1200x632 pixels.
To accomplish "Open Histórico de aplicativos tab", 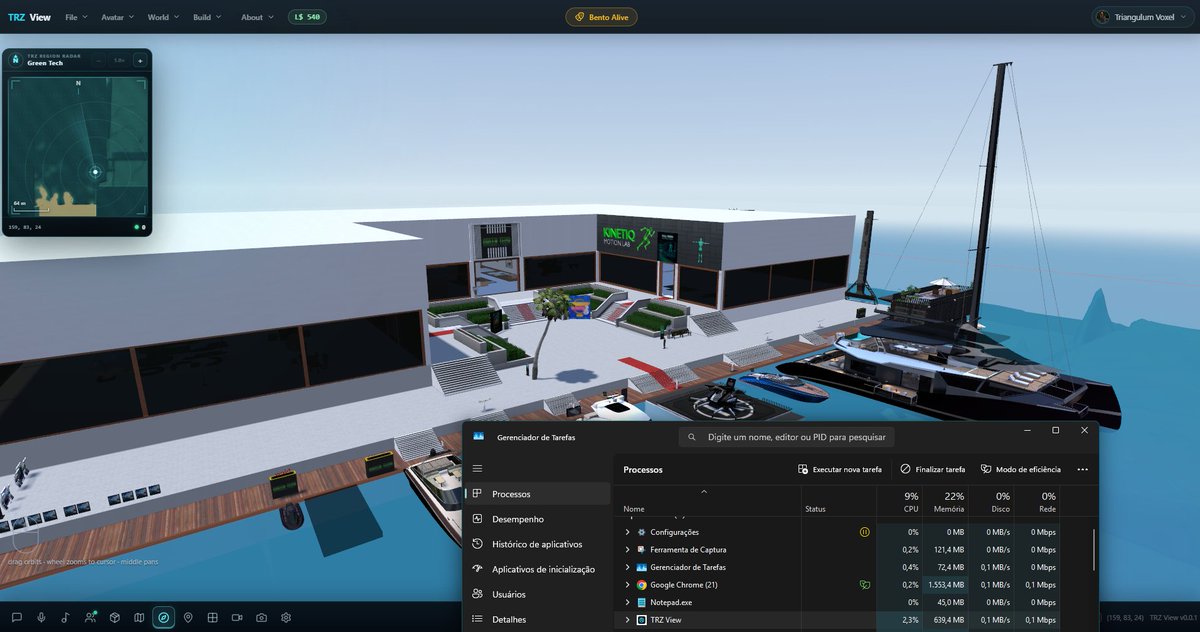I will pos(538,544).
